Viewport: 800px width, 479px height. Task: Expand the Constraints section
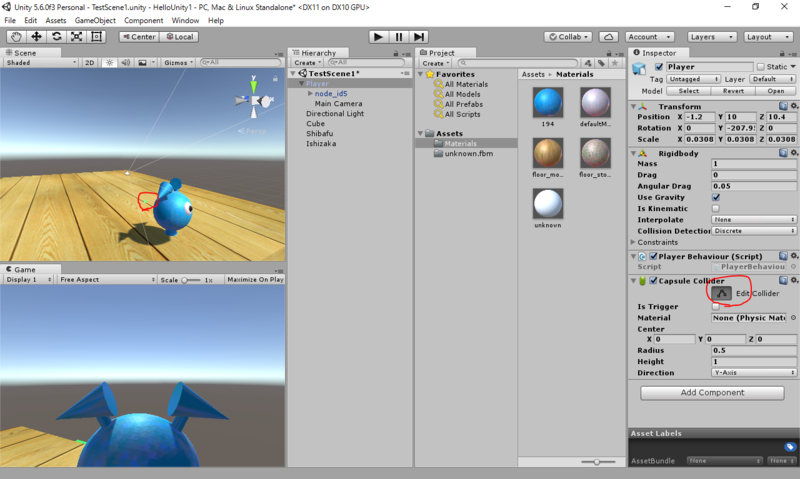pos(633,242)
